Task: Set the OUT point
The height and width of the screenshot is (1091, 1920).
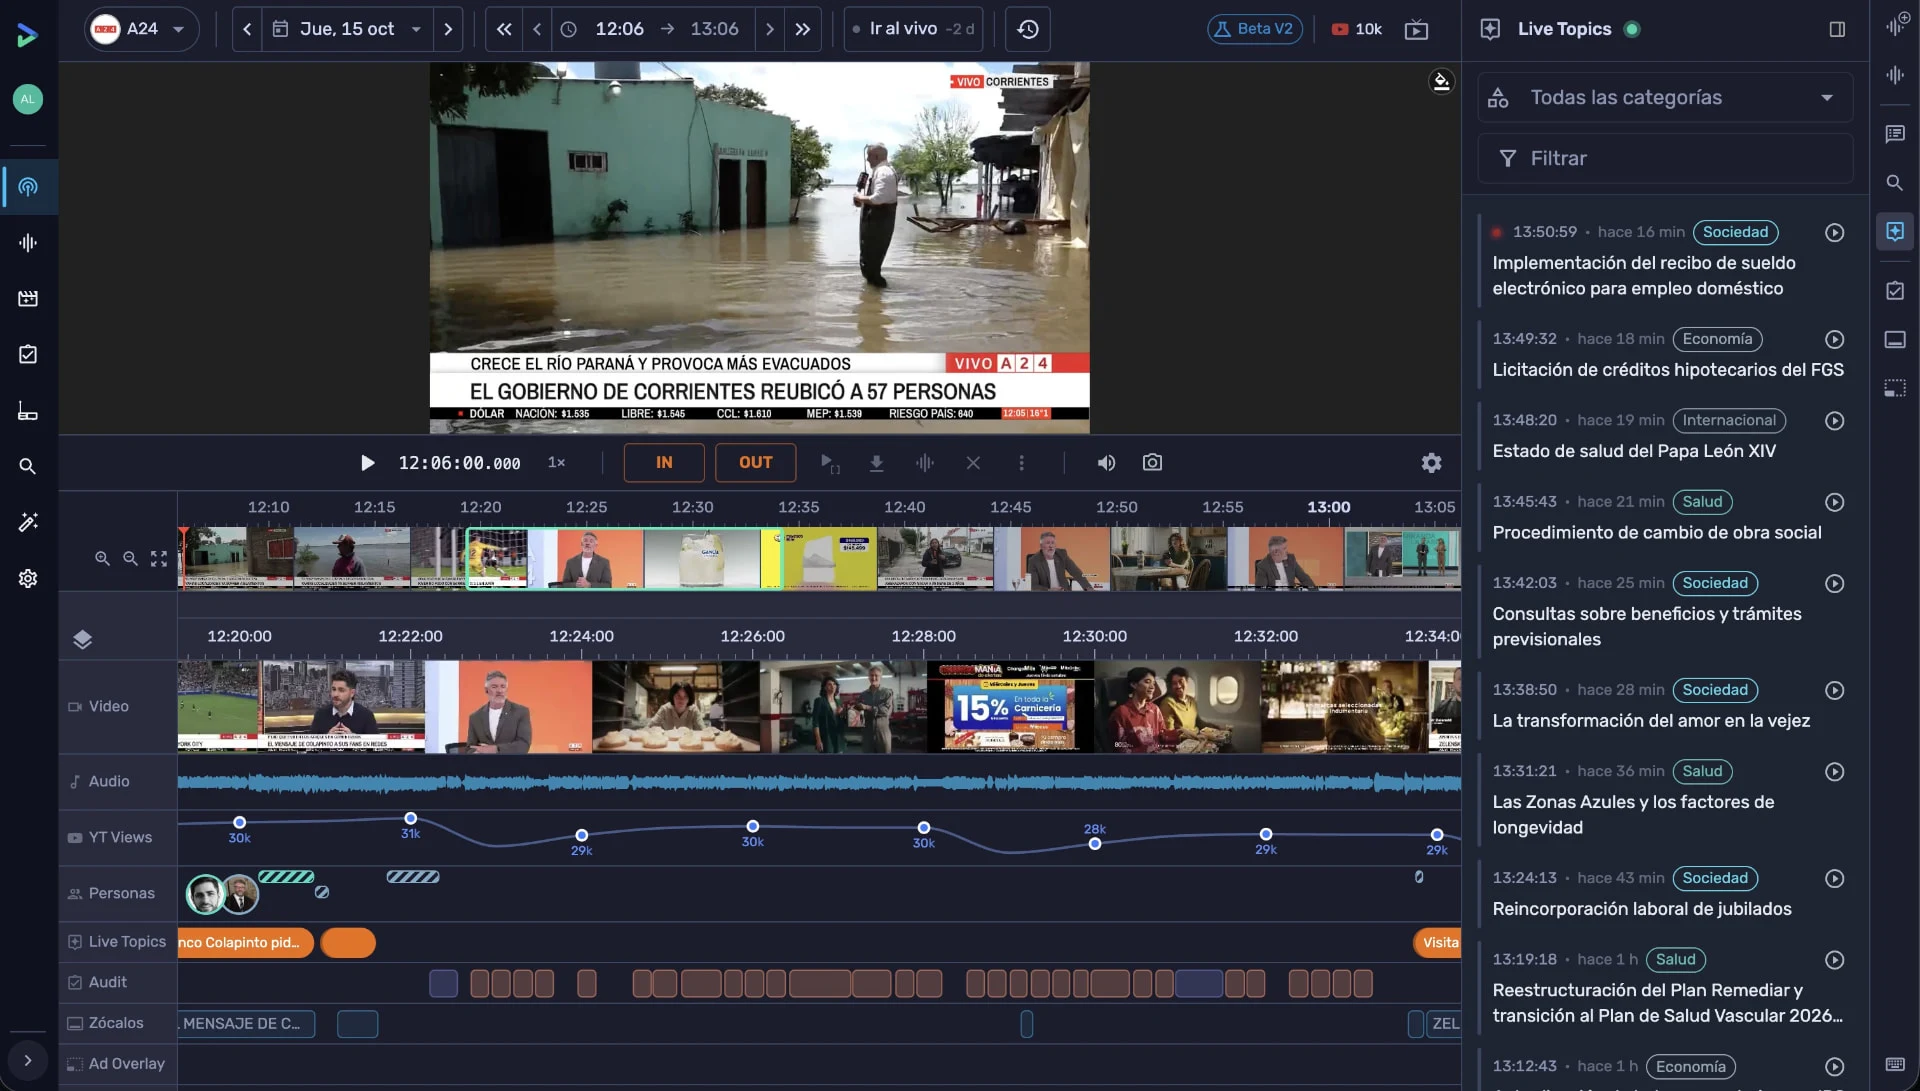Action: coord(756,462)
